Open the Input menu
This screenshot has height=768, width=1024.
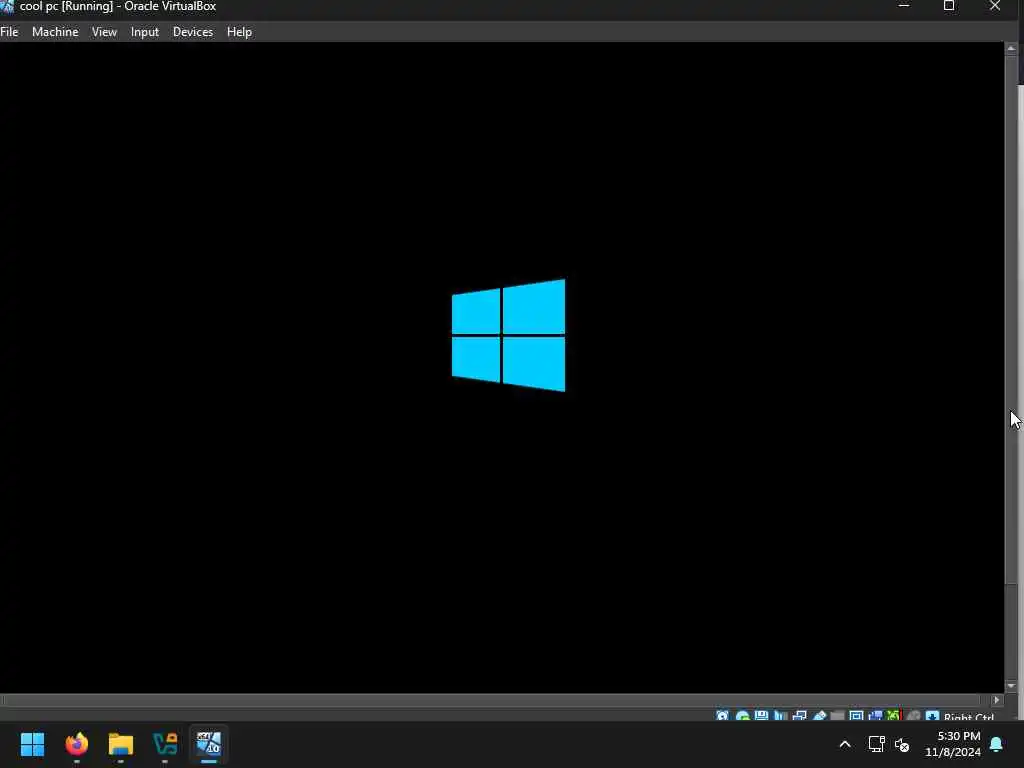click(x=144, y=31)
